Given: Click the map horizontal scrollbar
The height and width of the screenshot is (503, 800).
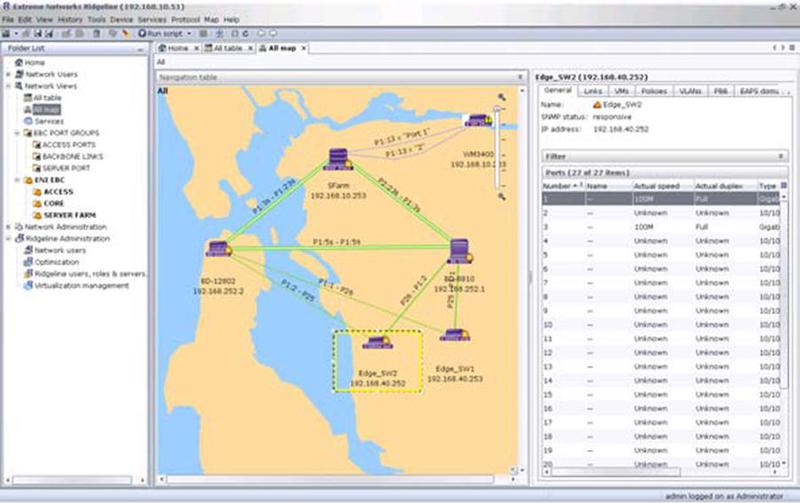Looking at the screenshot, I should coord(330,479).
